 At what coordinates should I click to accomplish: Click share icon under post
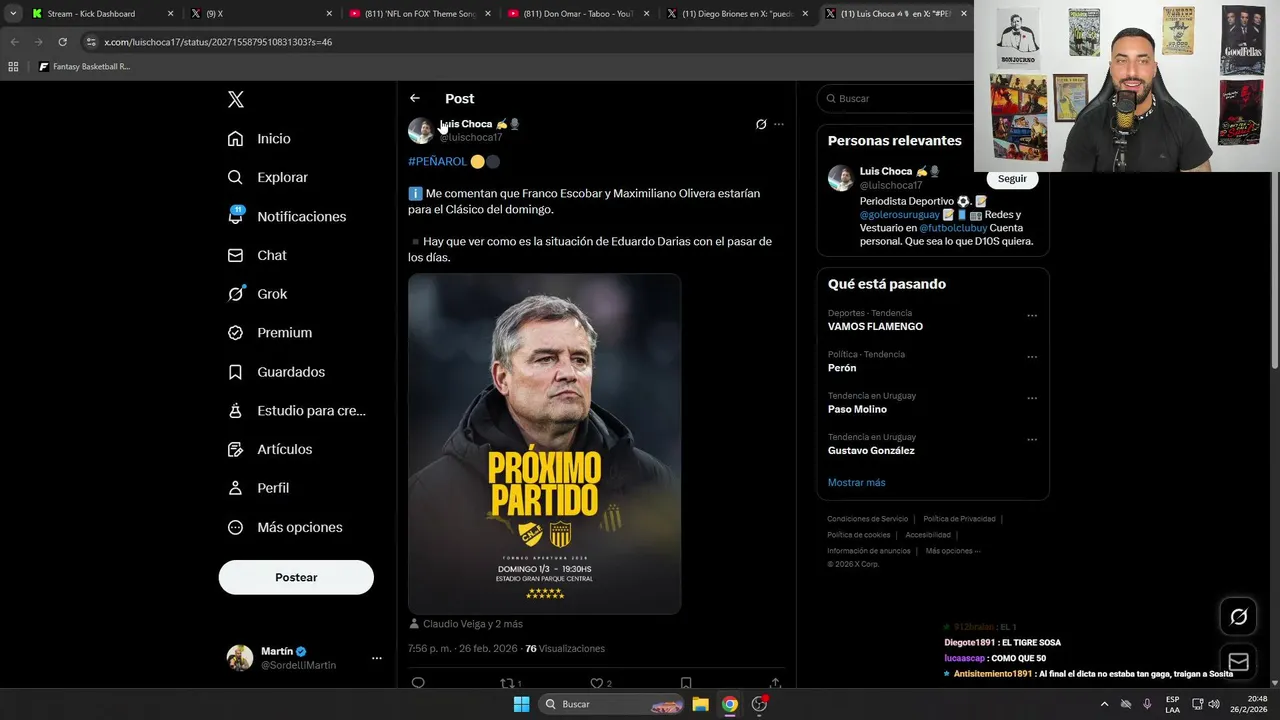pos(775,683)
